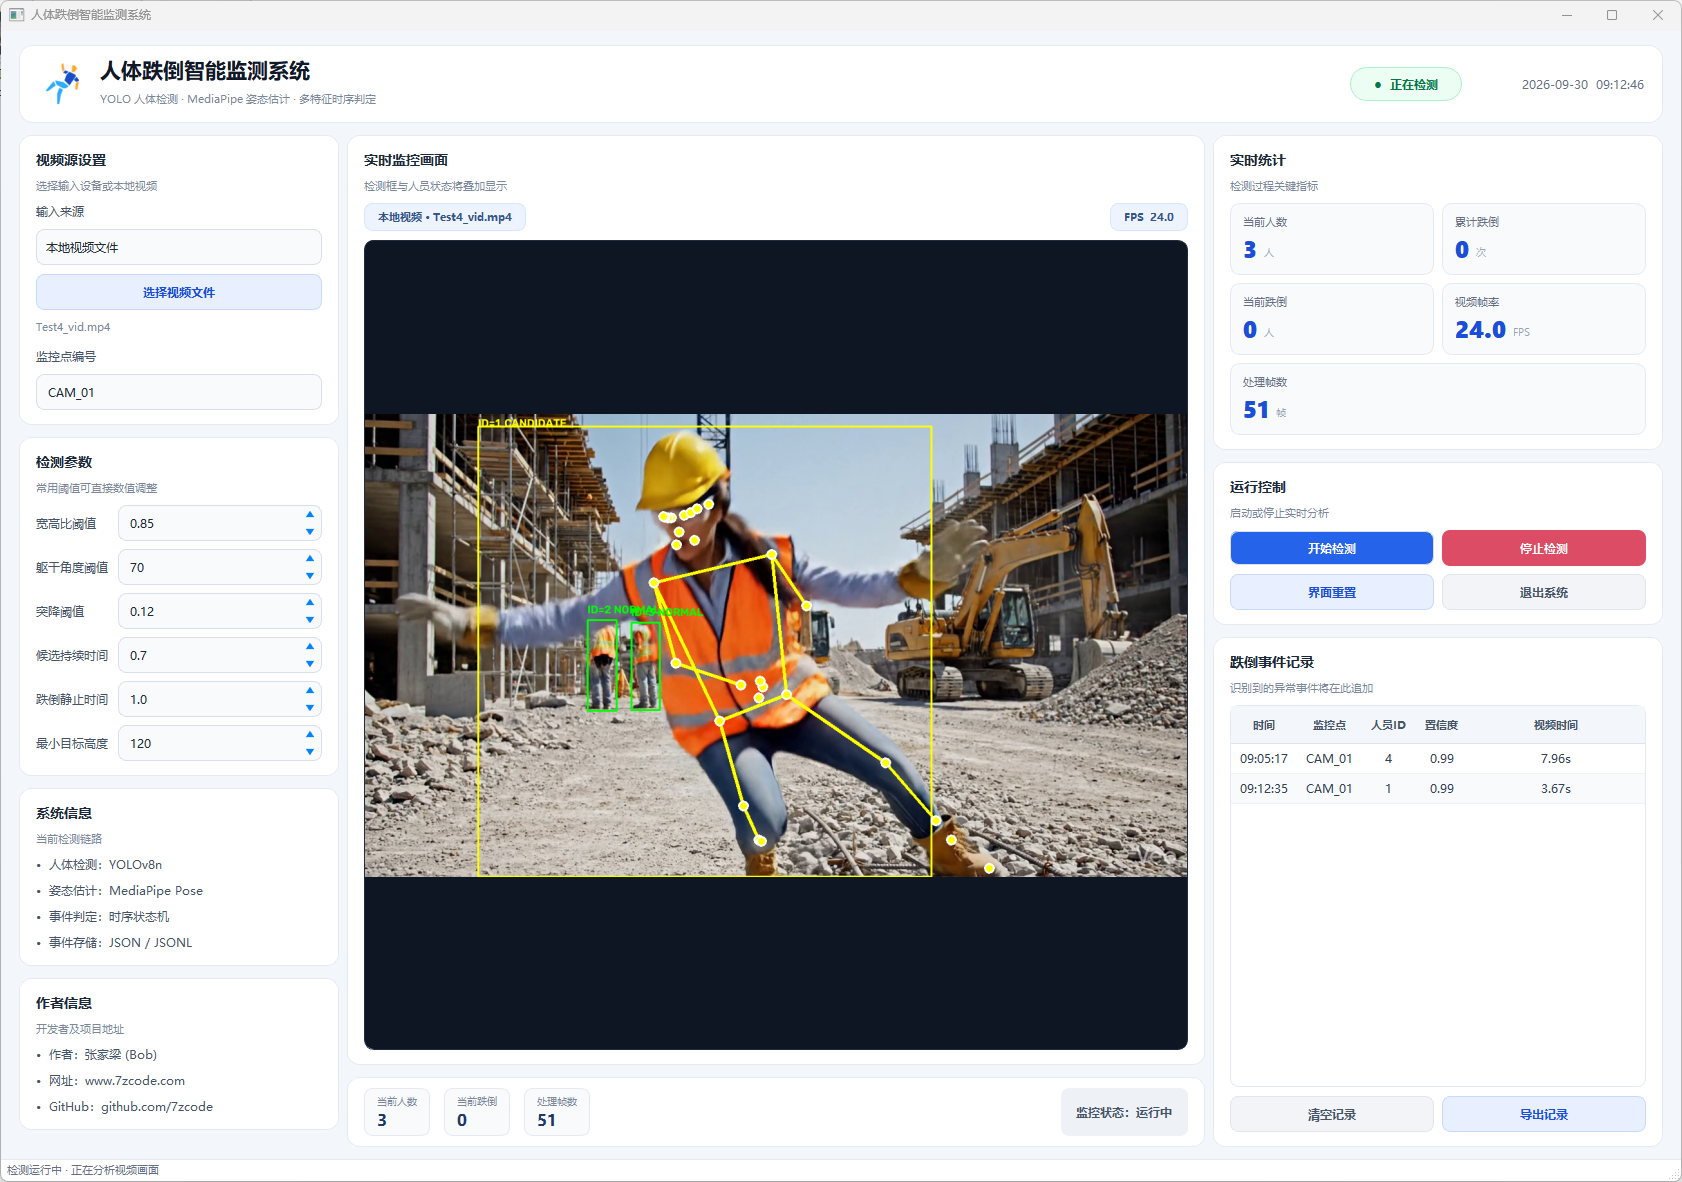
Task: Click the 监控点编号 CAM_01 input field
Action: click(179, 392)
